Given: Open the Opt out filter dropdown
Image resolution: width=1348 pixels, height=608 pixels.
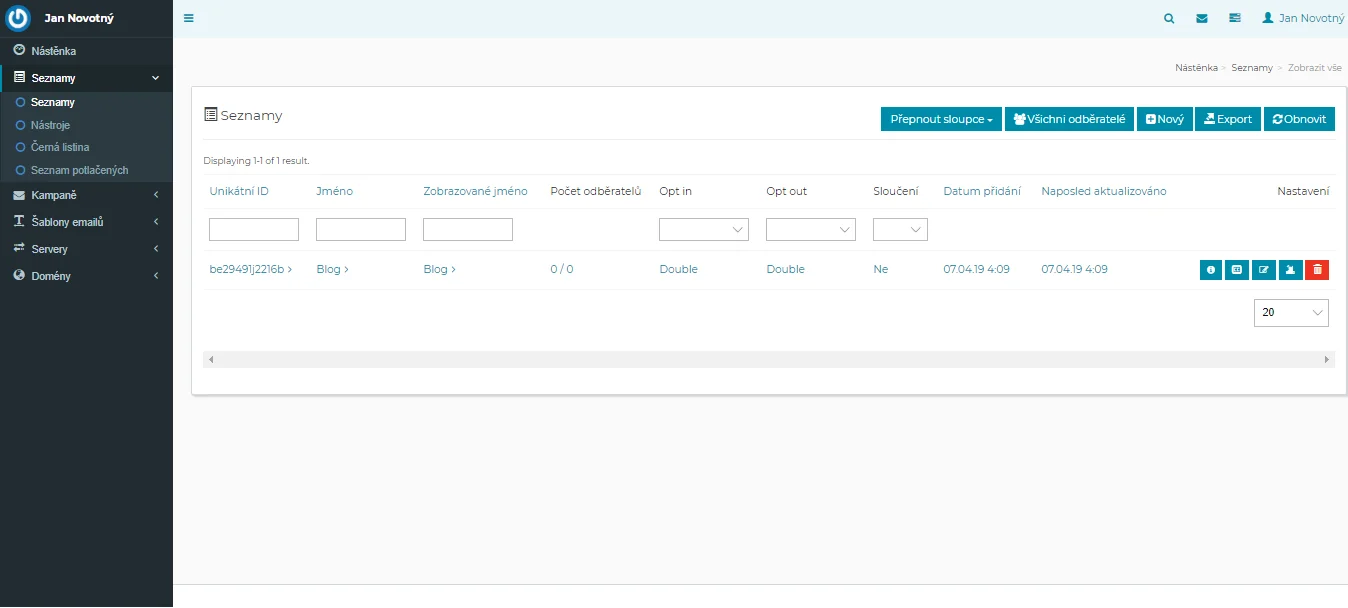Looking at the screenshot, I should pyautogui.click(x=811, y=230).
